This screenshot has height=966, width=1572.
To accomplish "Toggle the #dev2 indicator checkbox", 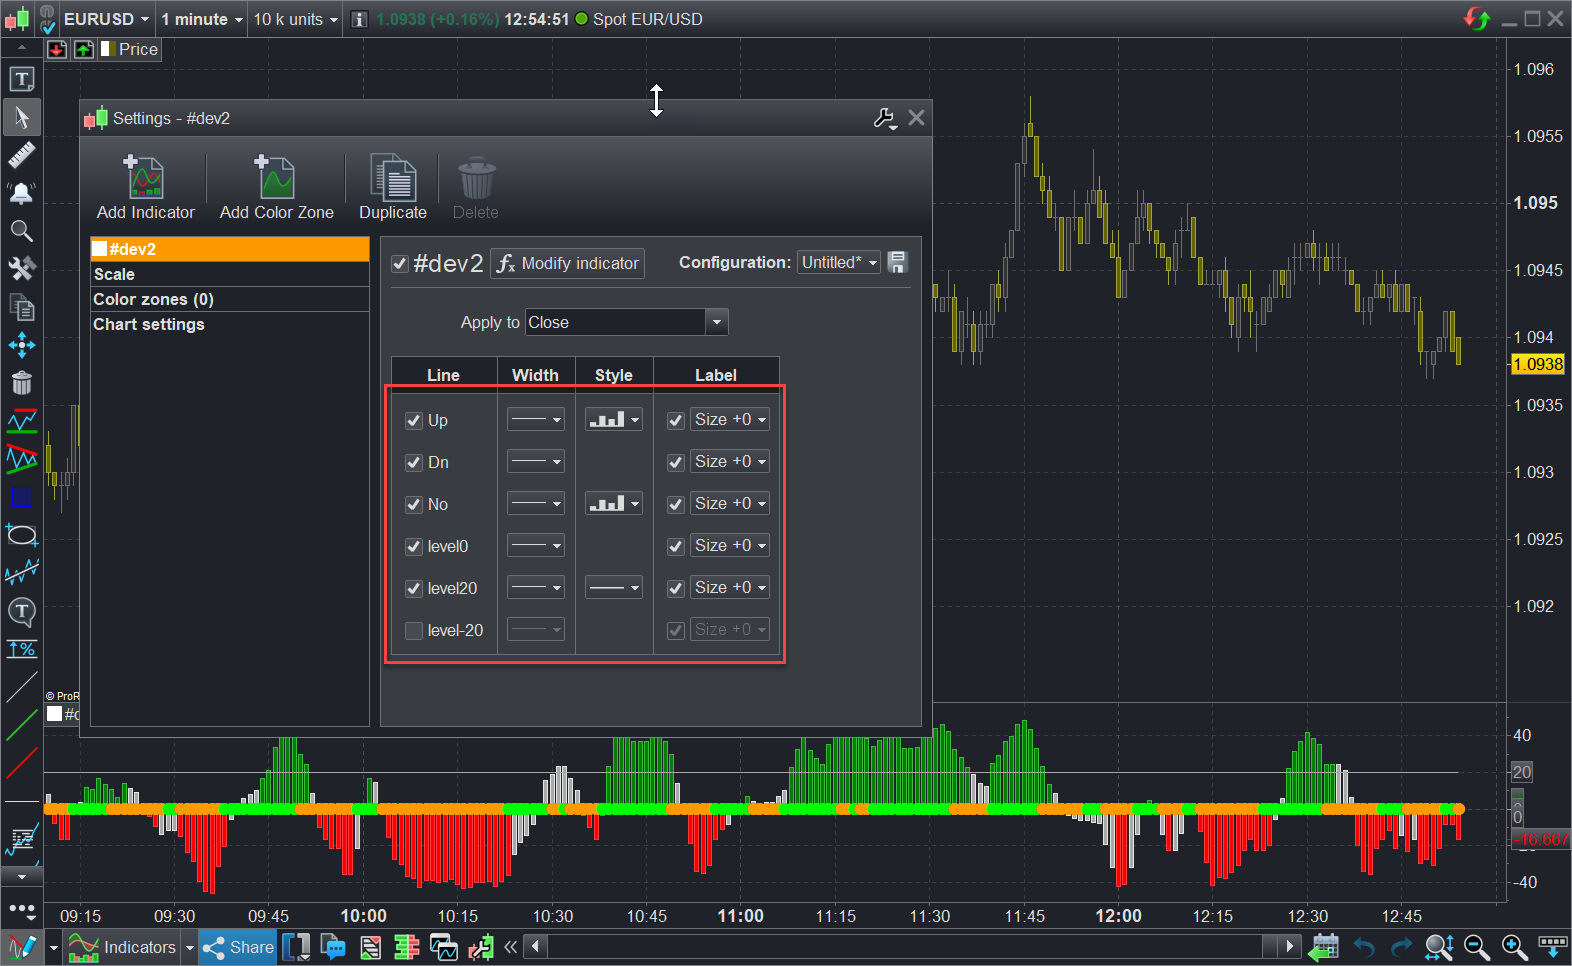I will (400, 263).
